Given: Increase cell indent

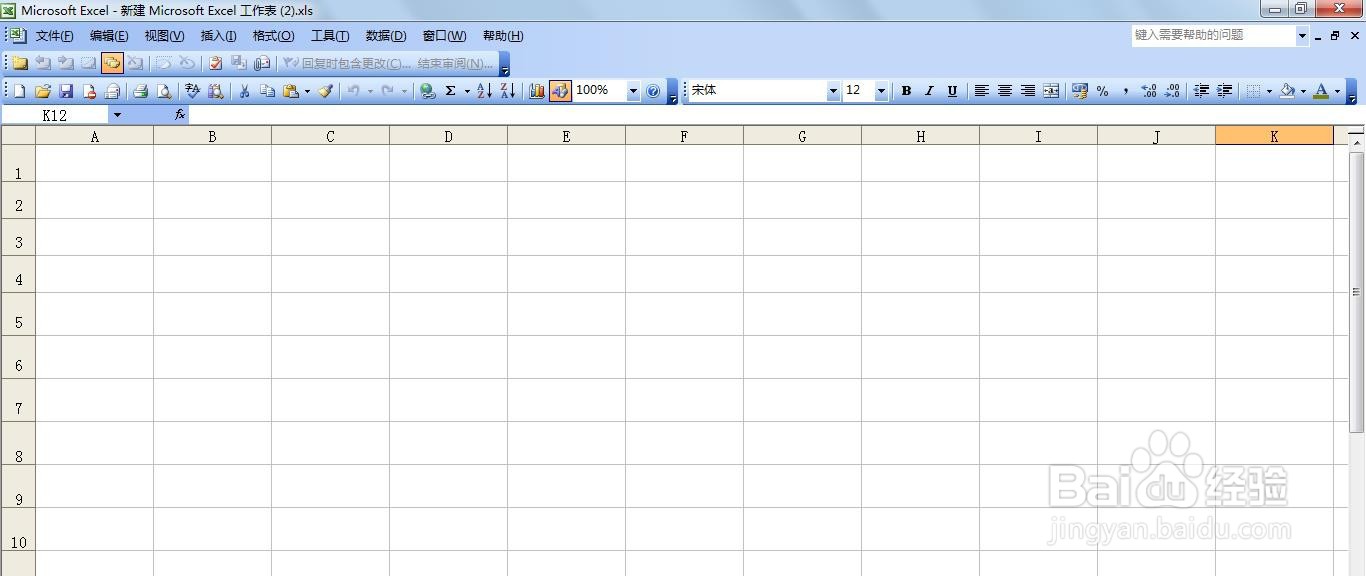Looking at the screenshot, I should [1224, 91].
